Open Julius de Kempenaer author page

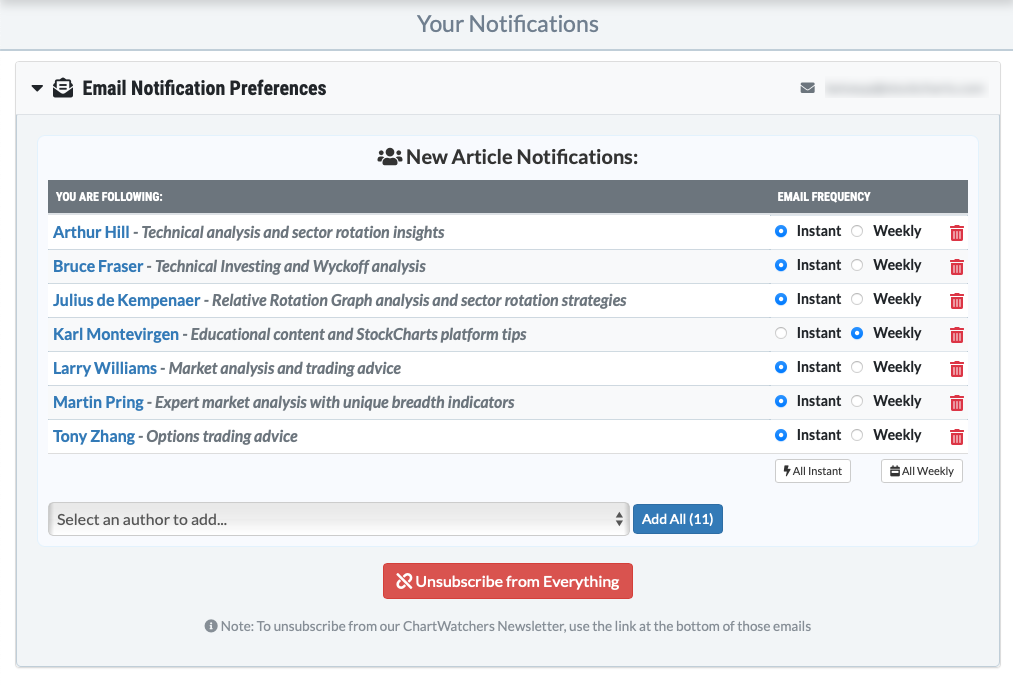pos(127,300)
